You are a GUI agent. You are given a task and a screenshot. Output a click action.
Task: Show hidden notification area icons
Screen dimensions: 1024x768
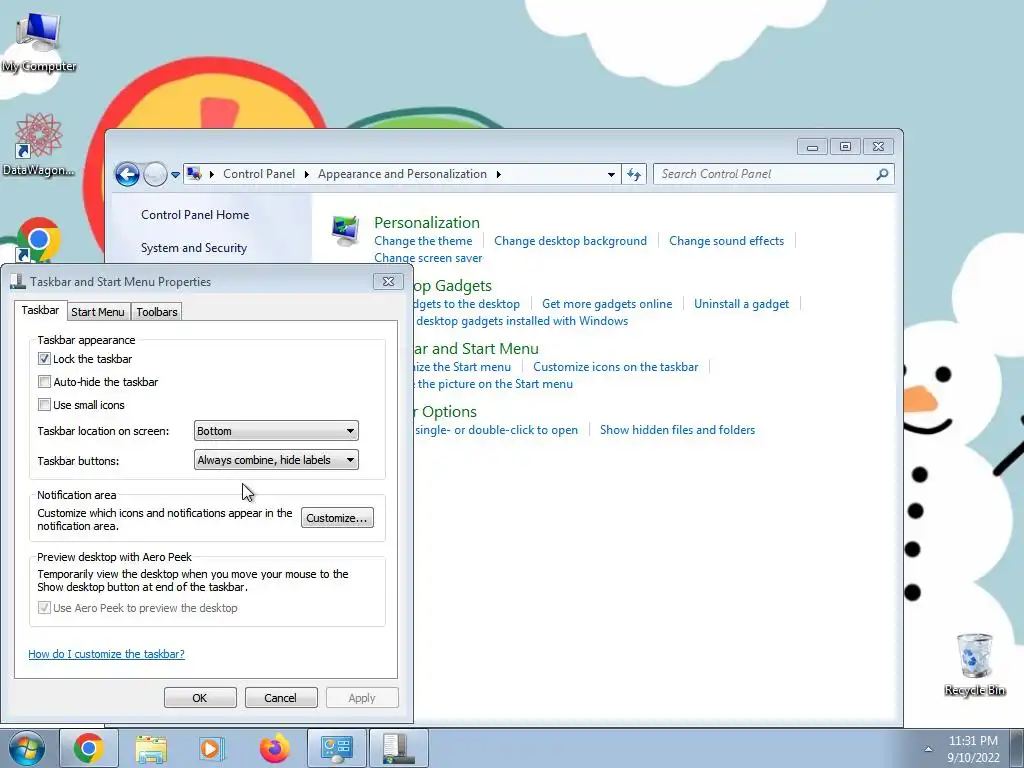[928, 749]
